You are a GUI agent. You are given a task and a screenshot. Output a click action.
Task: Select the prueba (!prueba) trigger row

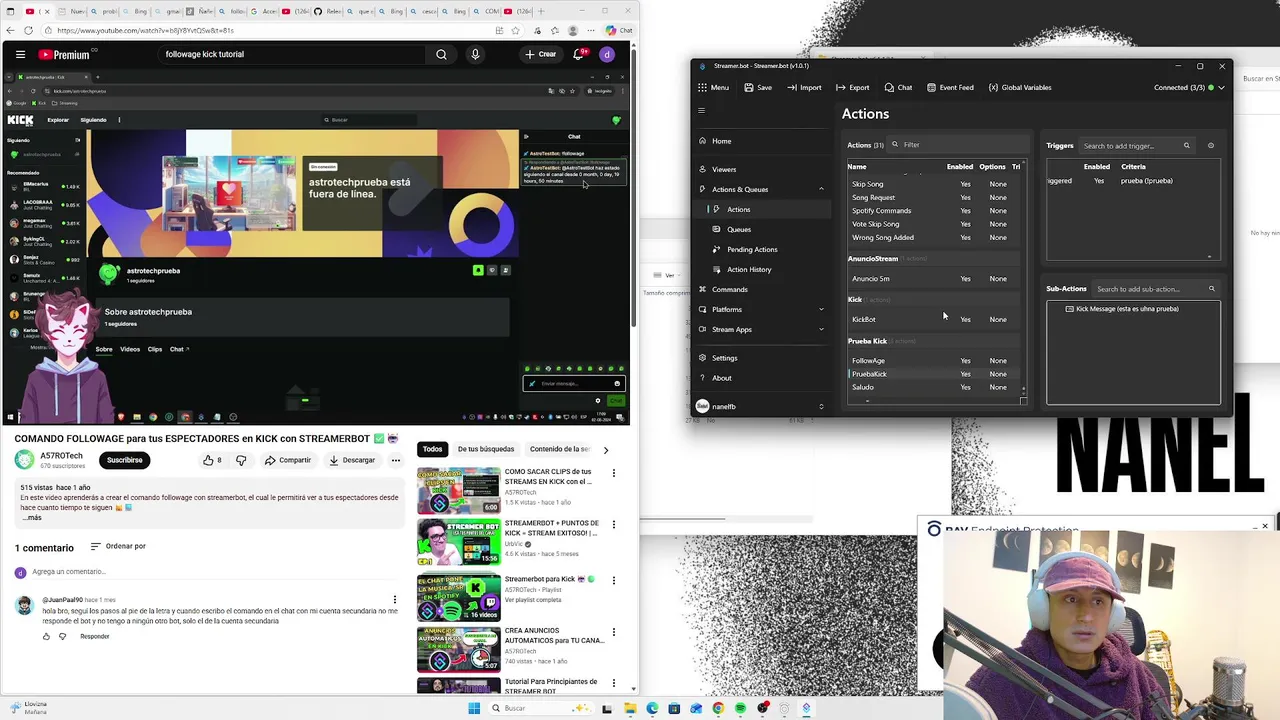click(x=1131, y=181)
